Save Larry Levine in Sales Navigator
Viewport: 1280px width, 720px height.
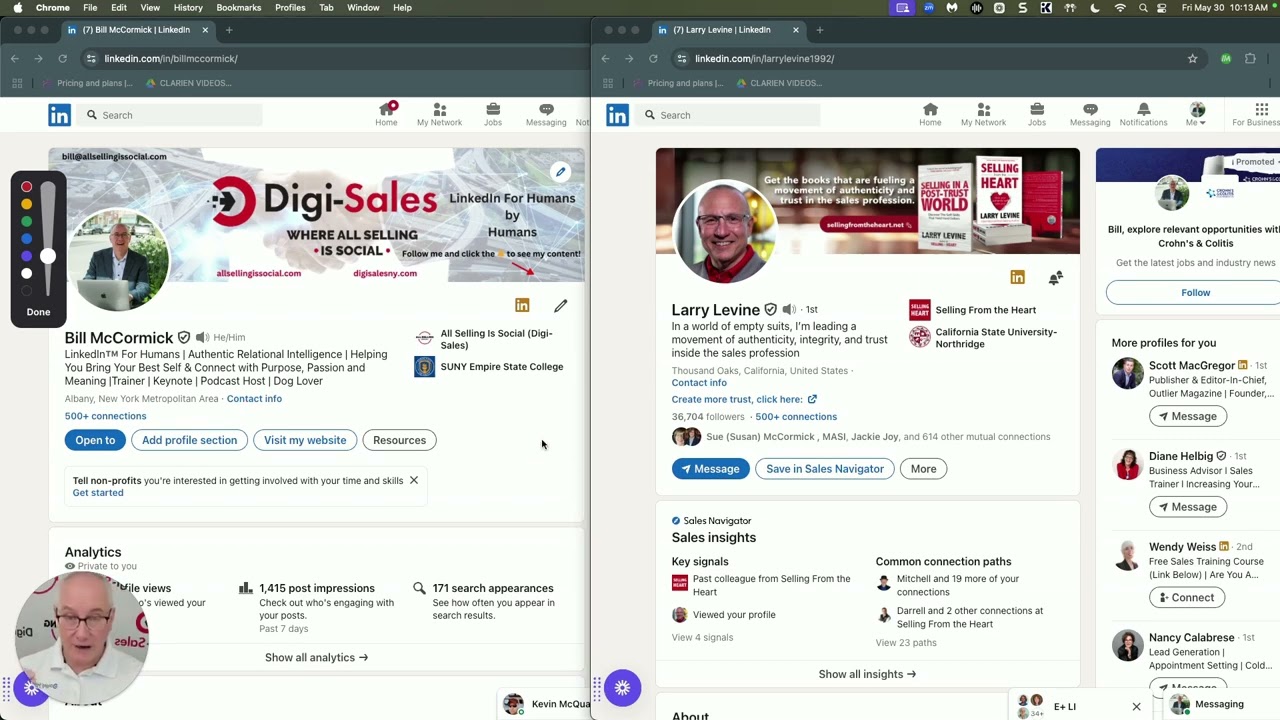[x=824, y=468]
